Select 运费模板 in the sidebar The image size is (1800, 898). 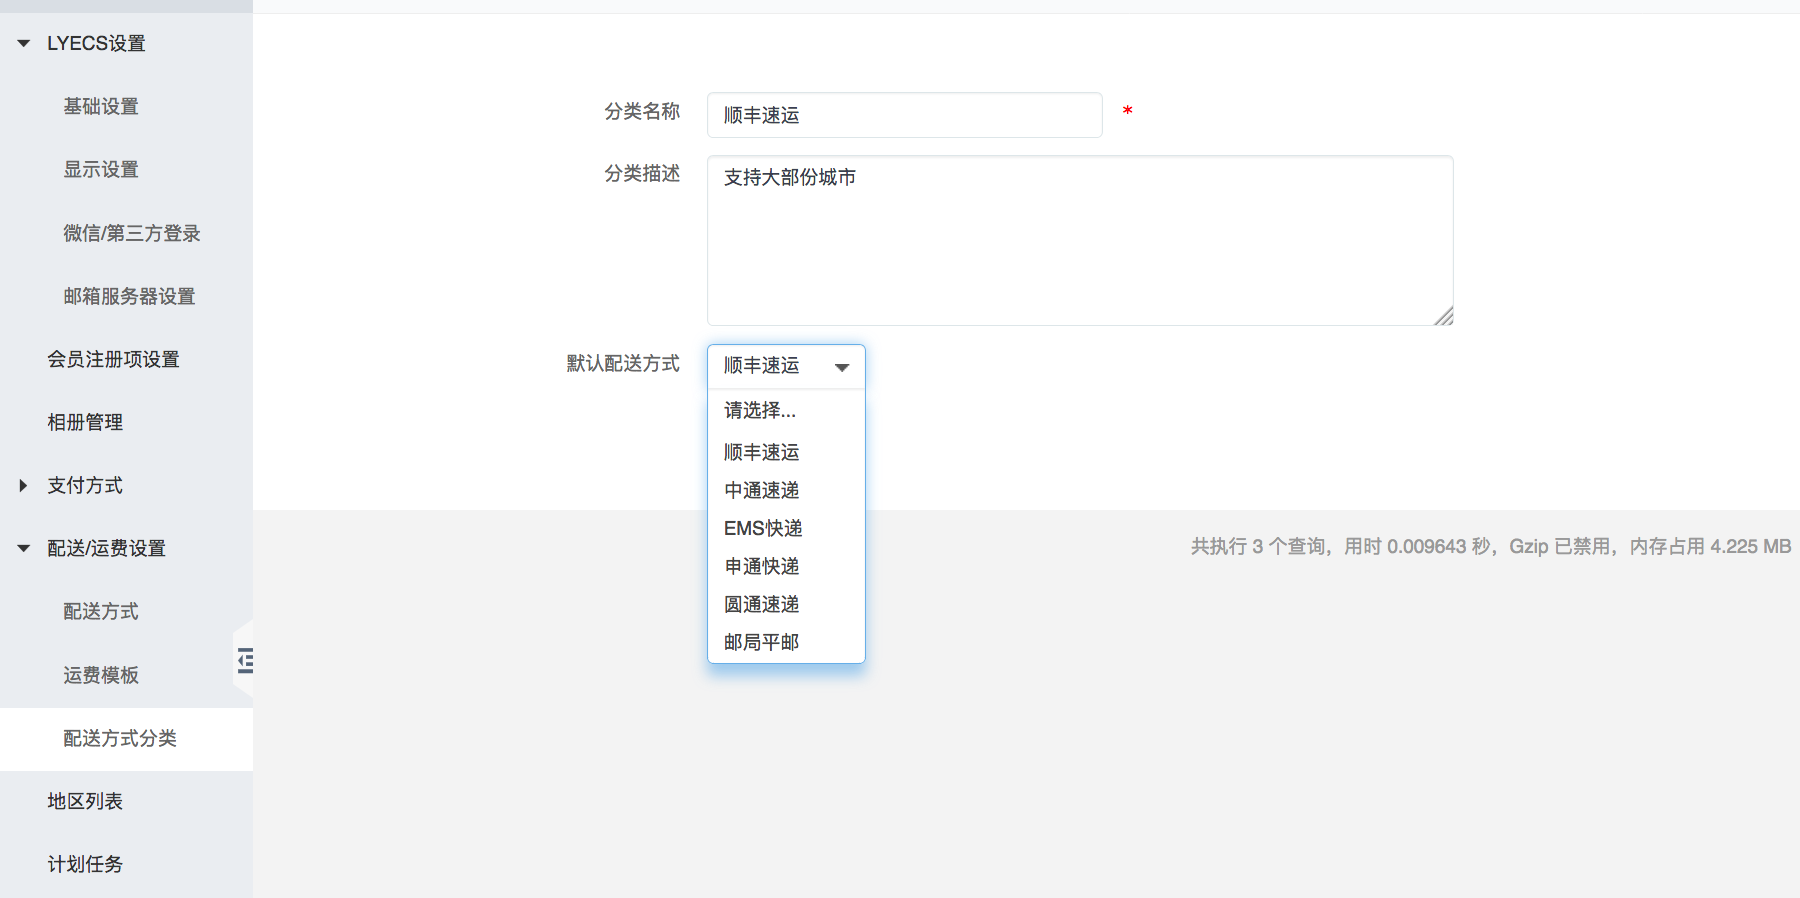pos(101,675)
